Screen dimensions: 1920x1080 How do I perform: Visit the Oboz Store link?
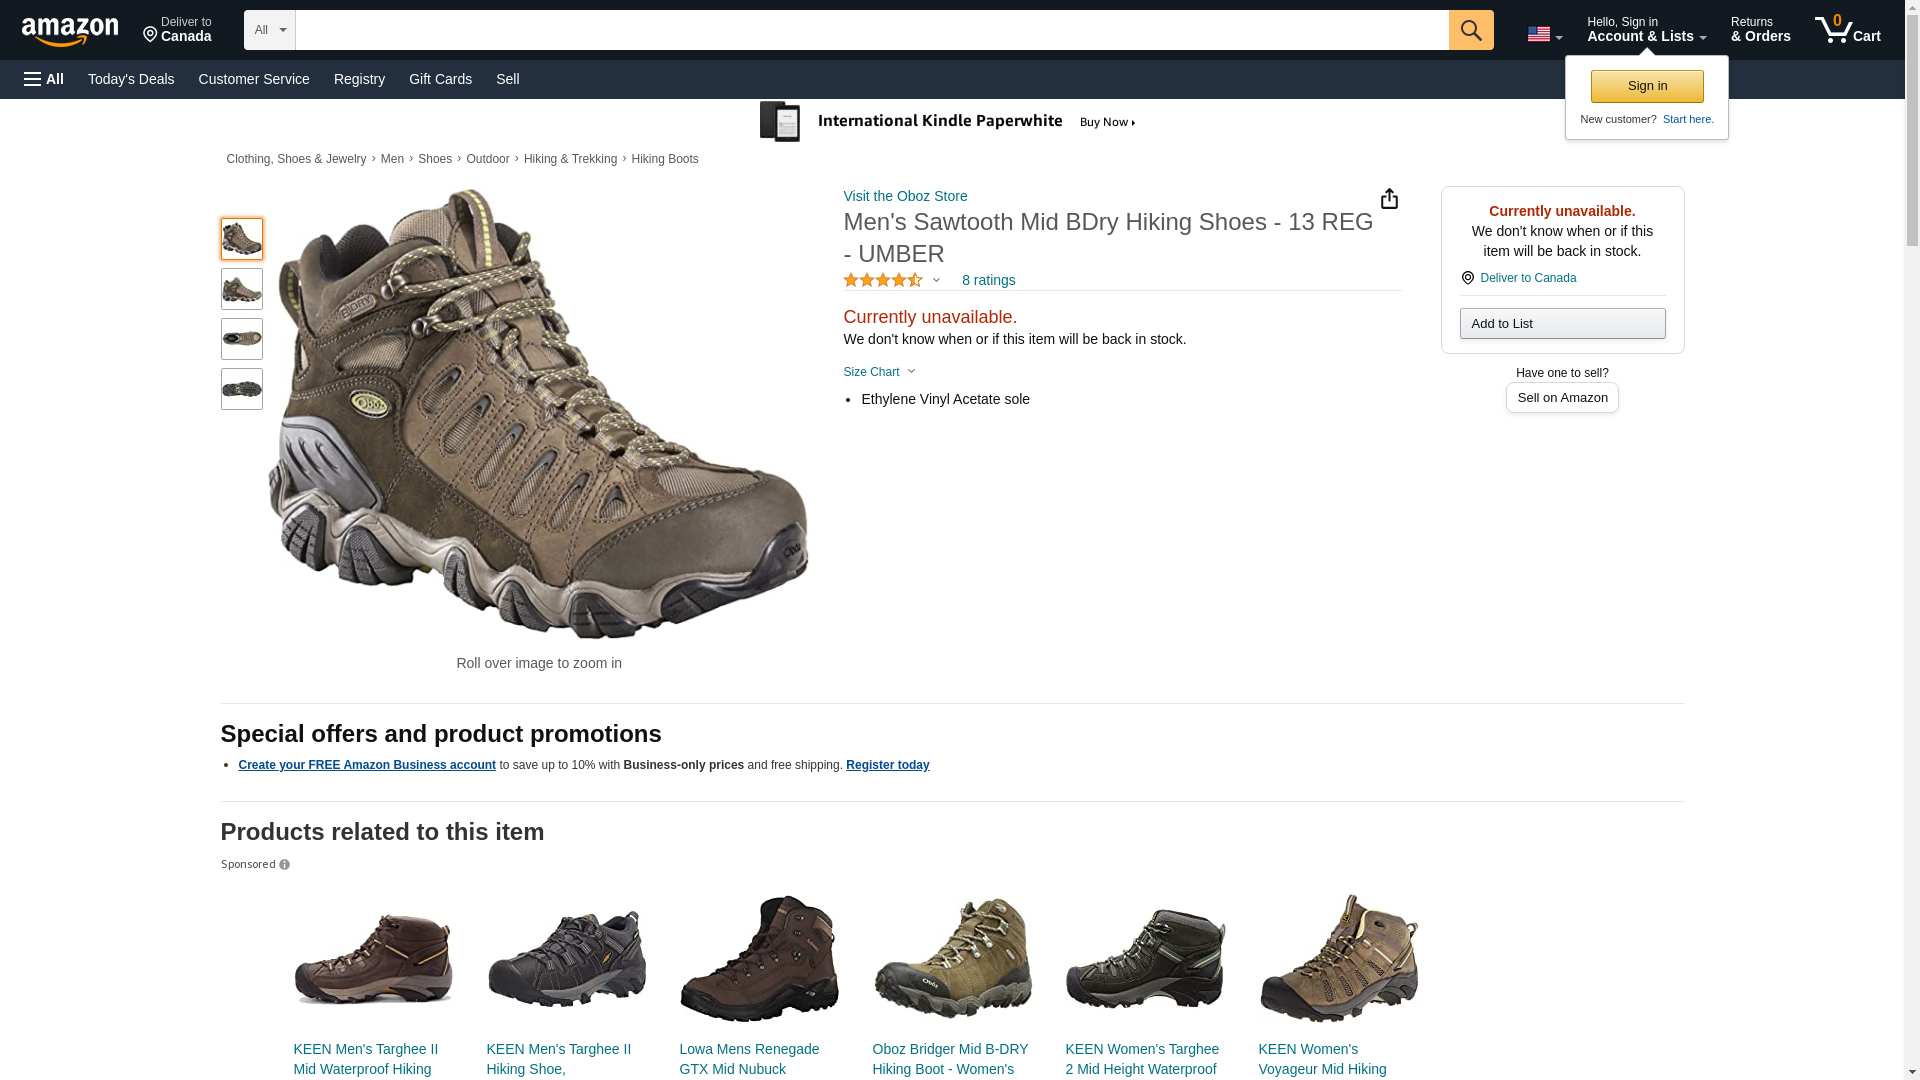point(904,196)
